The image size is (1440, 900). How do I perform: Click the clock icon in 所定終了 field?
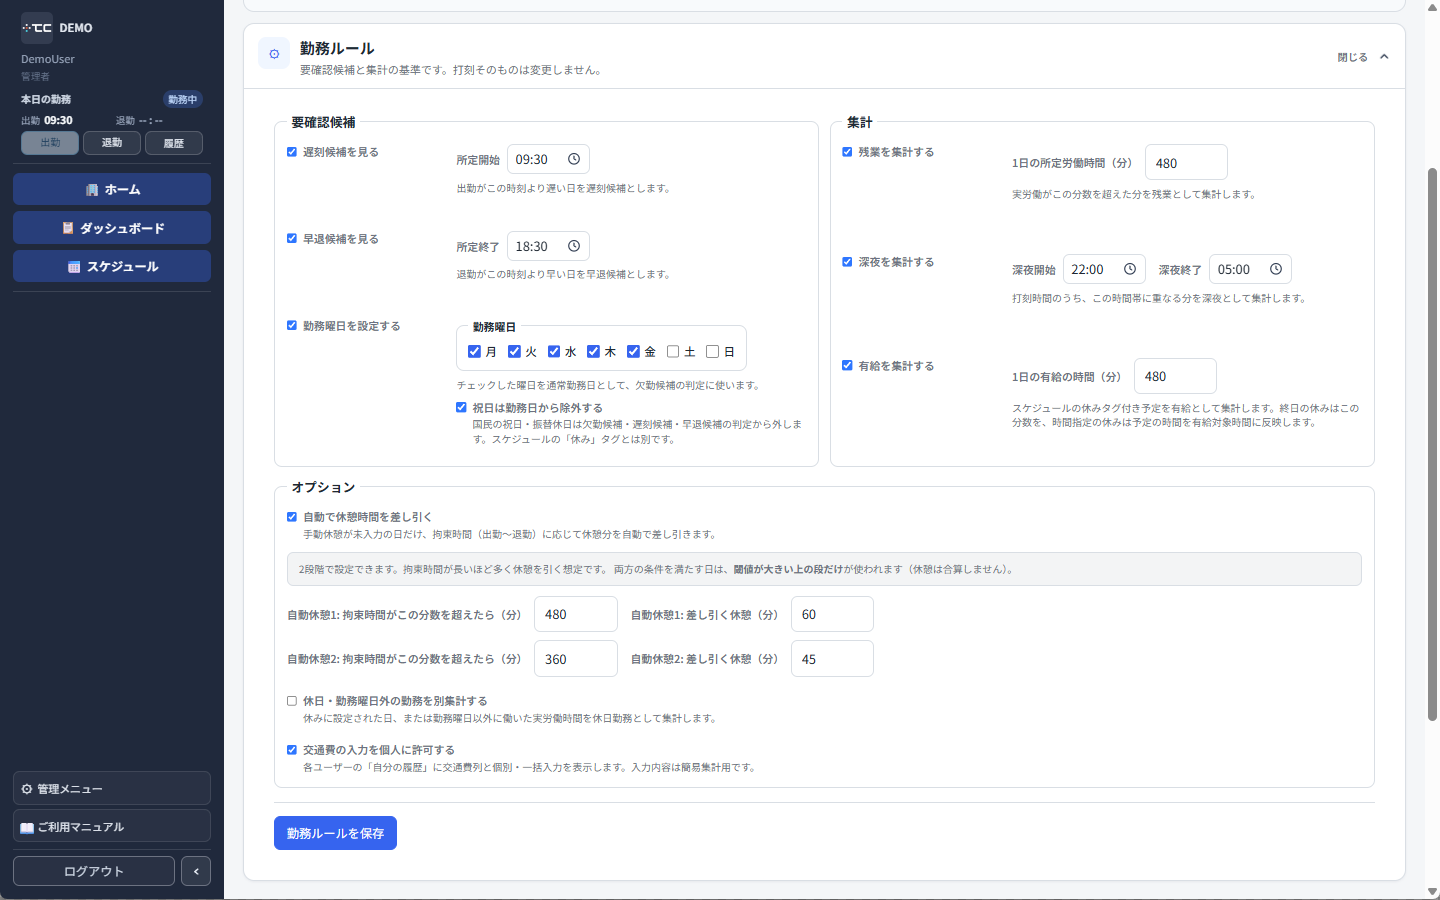tap(574, 246)
